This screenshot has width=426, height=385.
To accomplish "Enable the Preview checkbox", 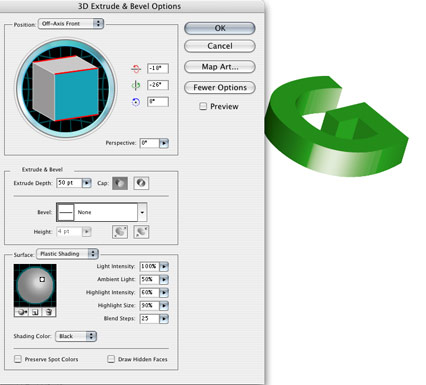I will pos(203,106).
